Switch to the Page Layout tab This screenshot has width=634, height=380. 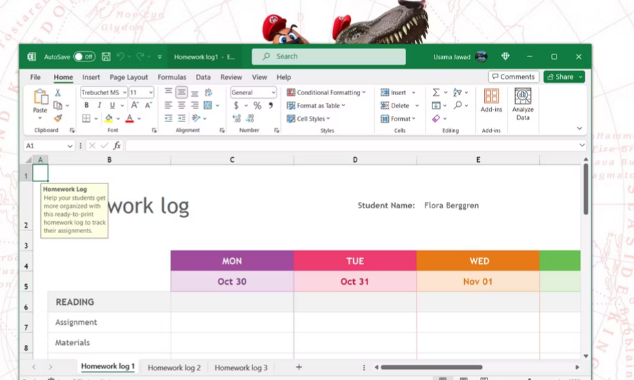coord(129,77)
